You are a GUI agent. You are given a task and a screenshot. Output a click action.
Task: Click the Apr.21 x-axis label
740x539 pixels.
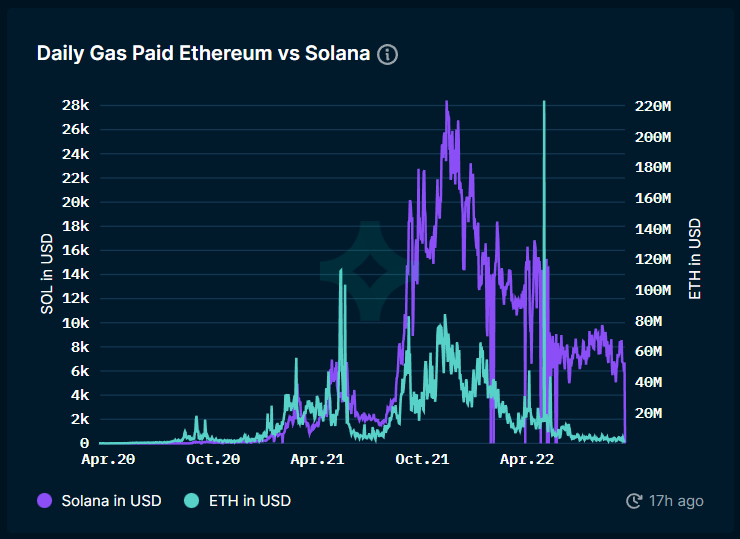318,460
